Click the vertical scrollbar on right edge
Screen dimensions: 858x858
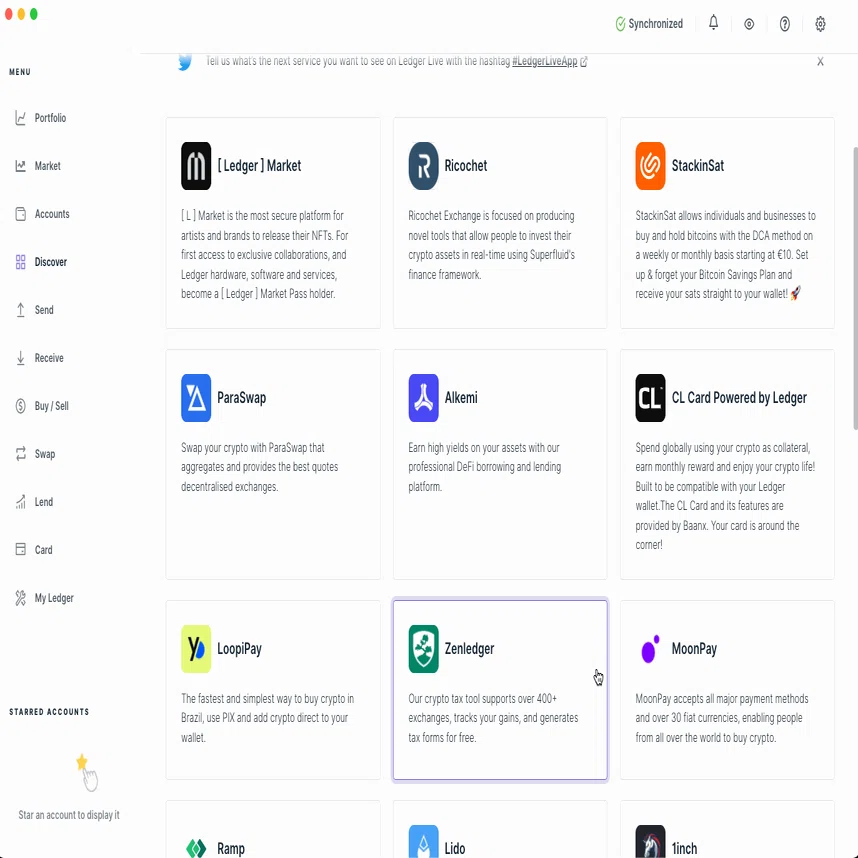point(855,288)
